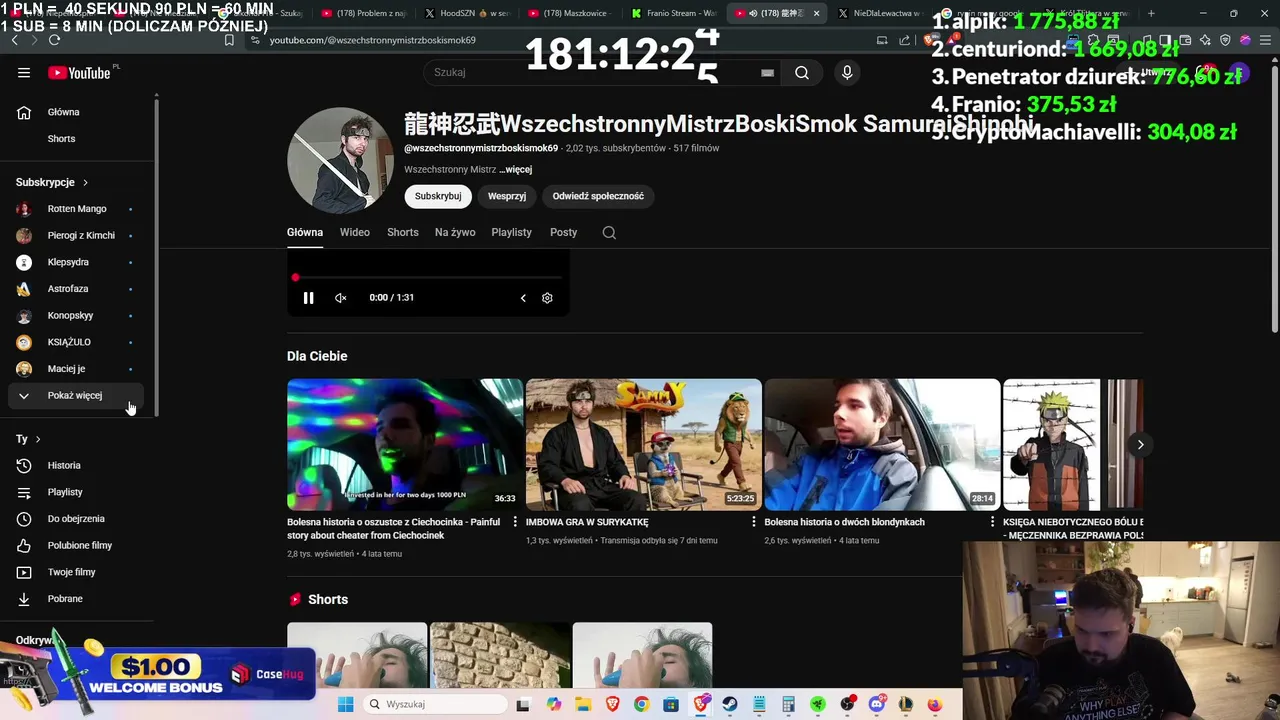Screen dimensions: 1280x720
Task: Click the Wesprzyj button
Action: (507, 196)
